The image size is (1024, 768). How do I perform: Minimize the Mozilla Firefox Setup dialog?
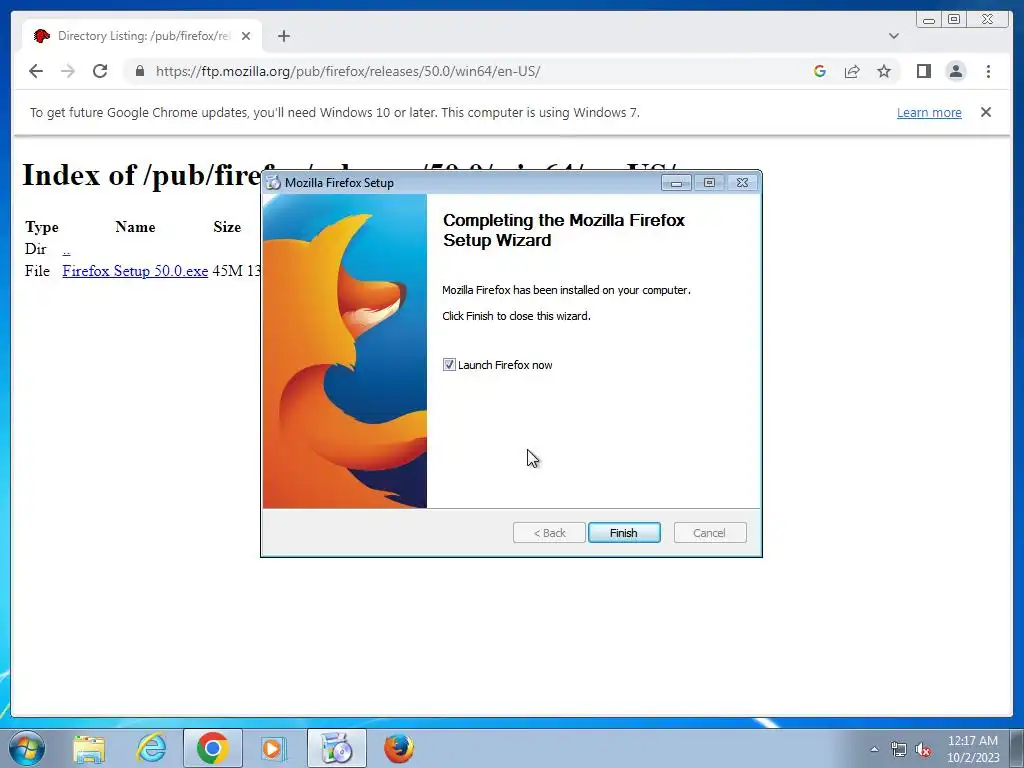click(x=676, y=183)
